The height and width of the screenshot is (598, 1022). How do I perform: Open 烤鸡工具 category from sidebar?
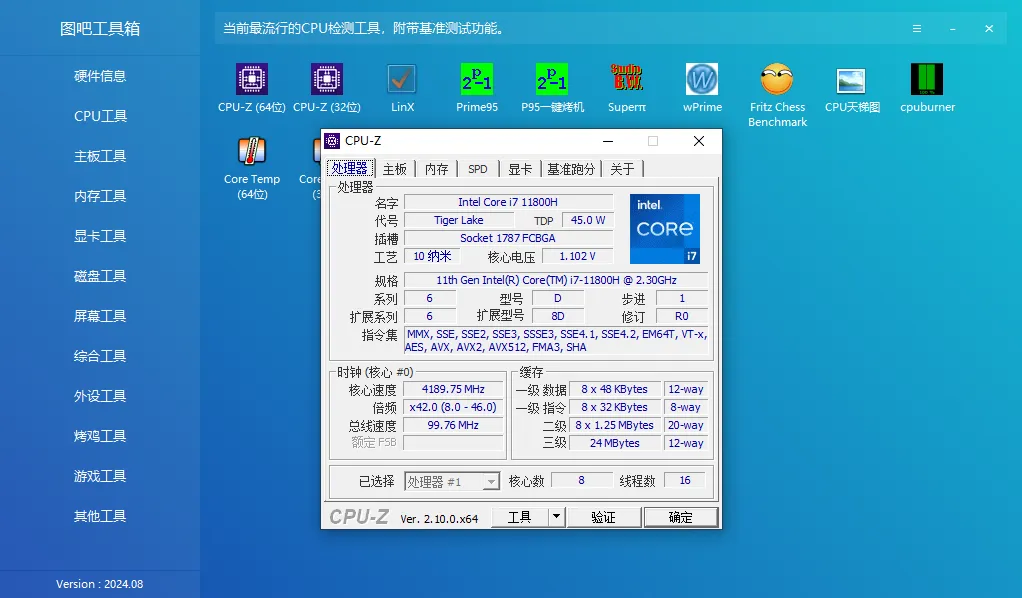click(x=99, y=436)
